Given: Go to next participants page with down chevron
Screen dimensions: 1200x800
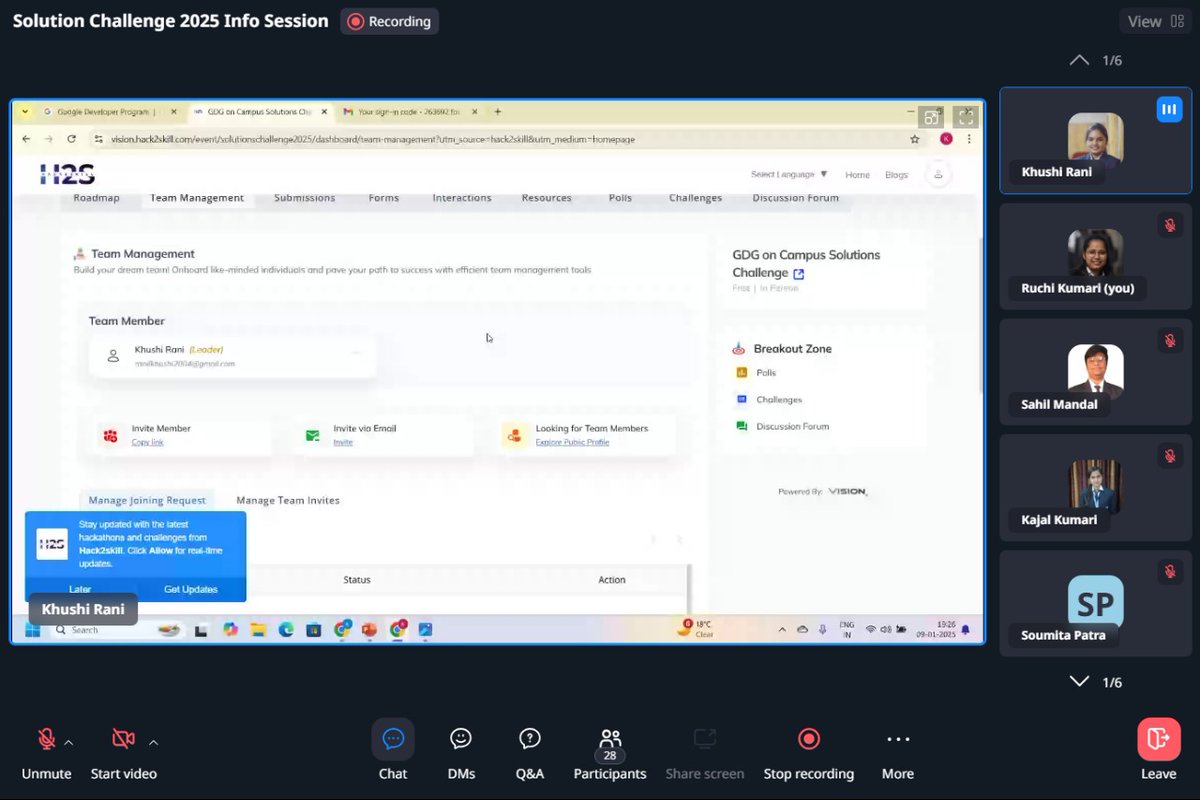Looking at the screenshot, I should [x=1079, y=682].
